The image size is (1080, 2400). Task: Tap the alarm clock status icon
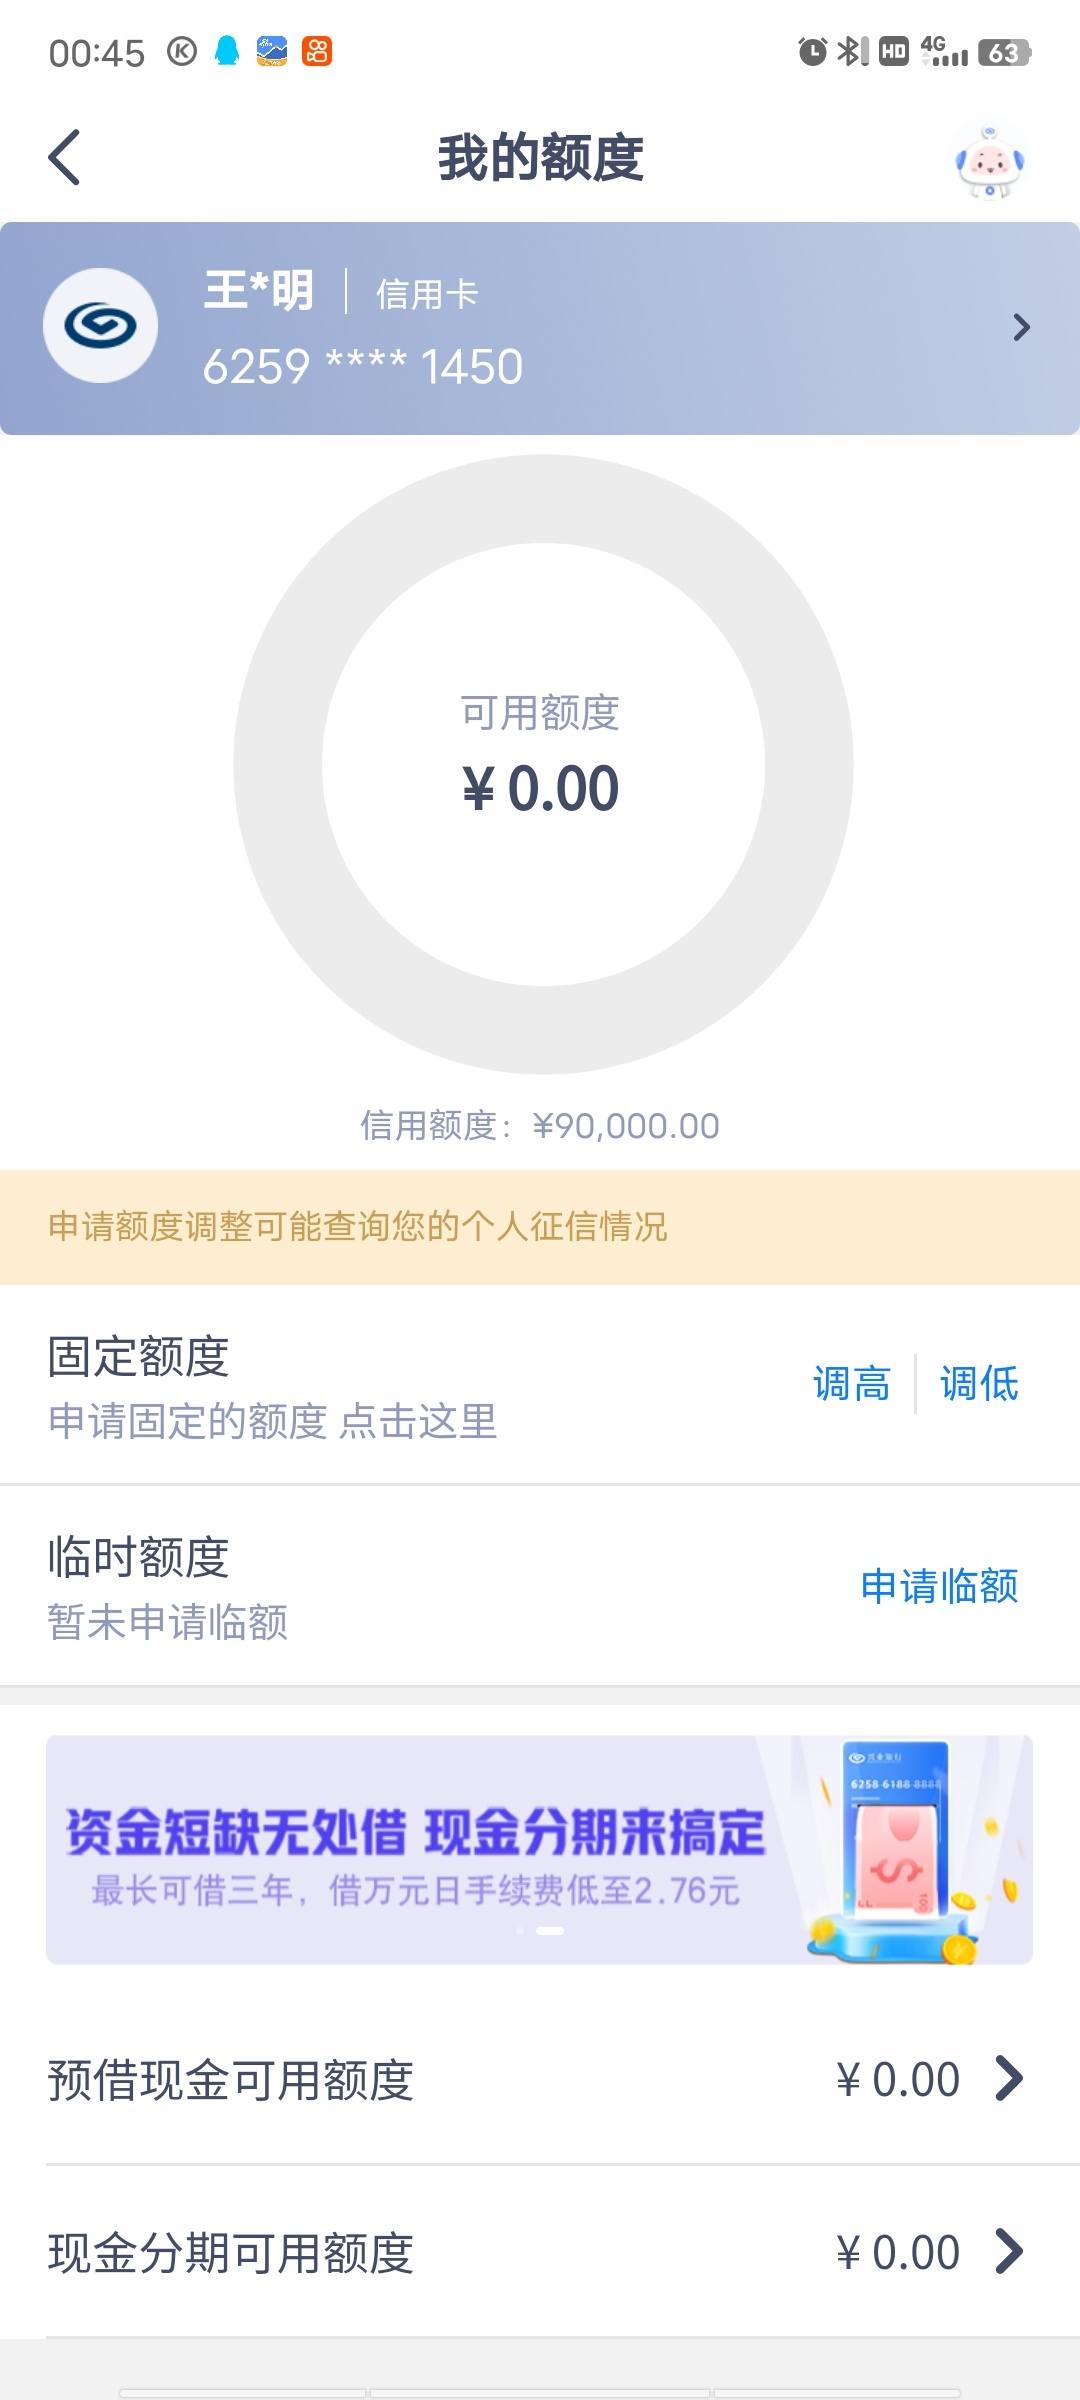(x=812, y=51)
